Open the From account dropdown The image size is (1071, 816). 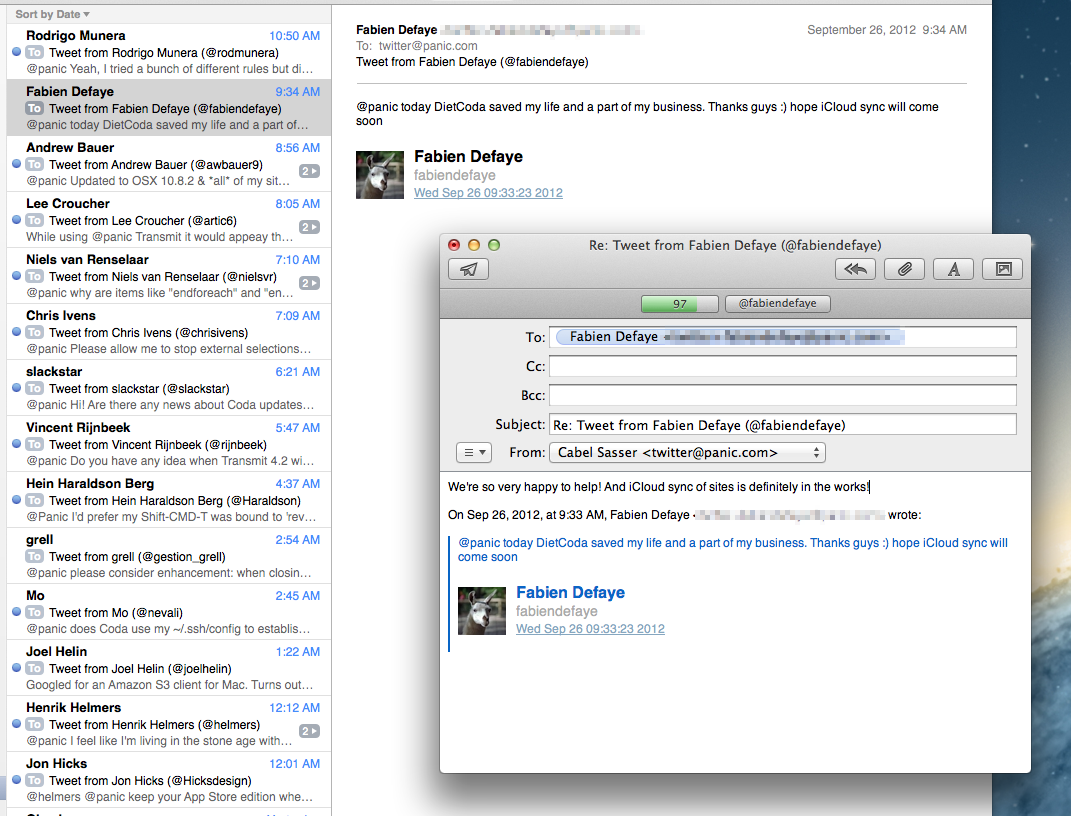[687, 453]
